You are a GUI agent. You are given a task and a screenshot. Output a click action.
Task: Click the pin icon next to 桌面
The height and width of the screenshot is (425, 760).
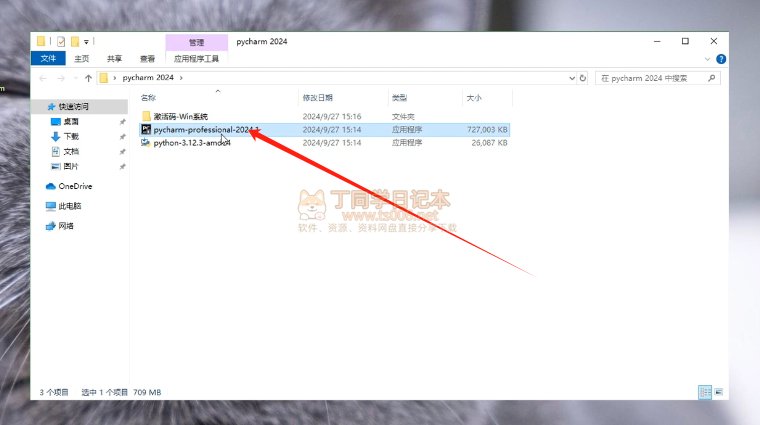(123, 122)
